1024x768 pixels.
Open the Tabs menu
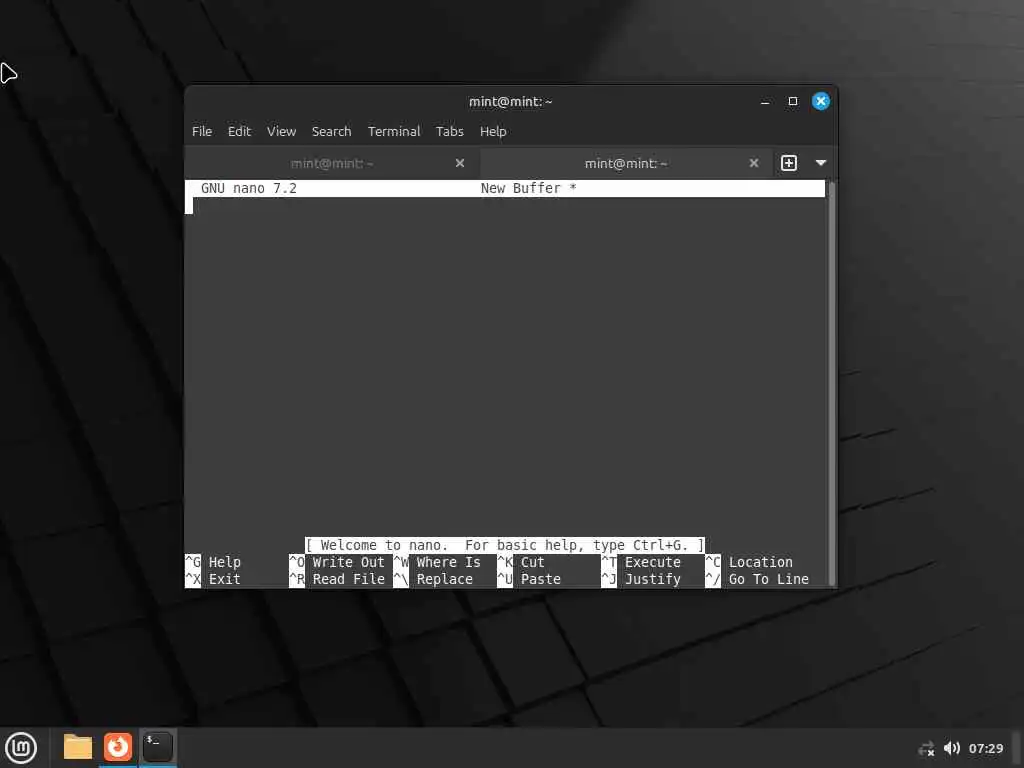pos(449,131)
